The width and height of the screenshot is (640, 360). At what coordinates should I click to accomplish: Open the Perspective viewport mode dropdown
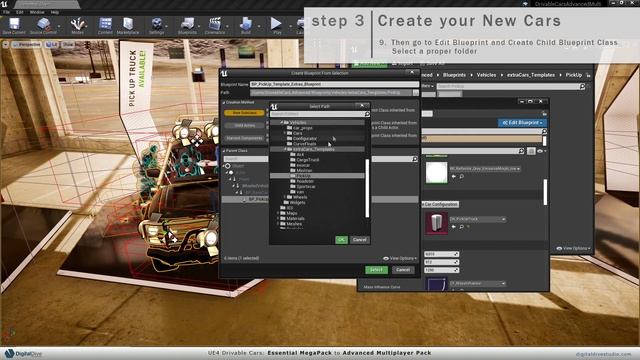click(27, 44)
